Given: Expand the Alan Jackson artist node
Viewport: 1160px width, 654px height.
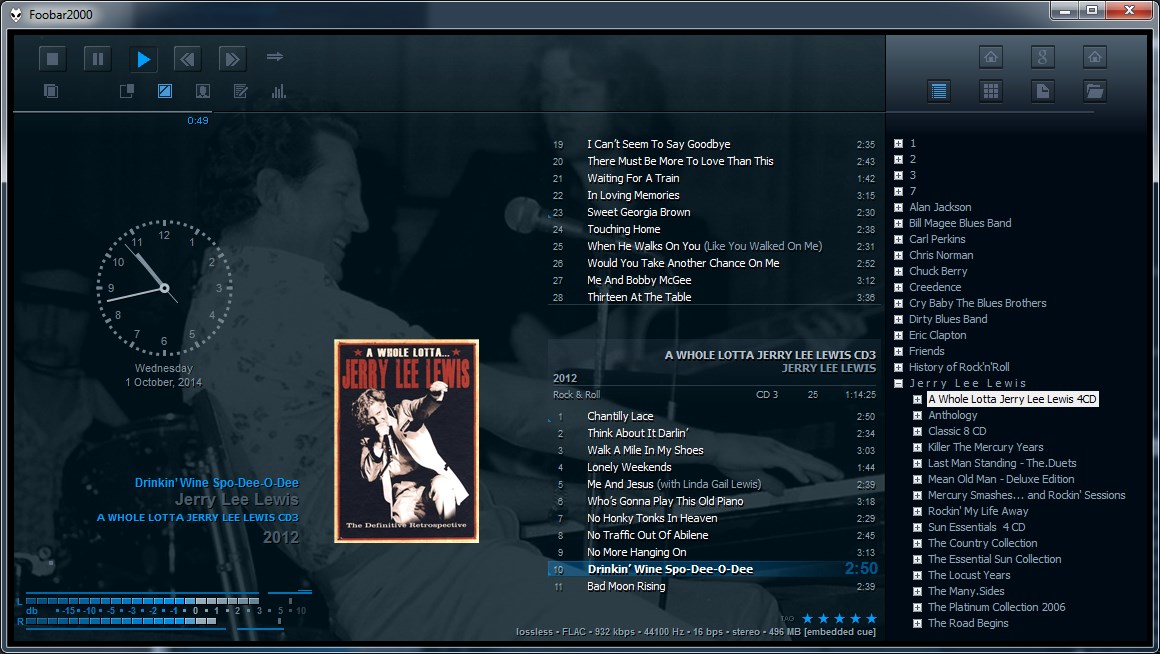Looking at the screenshot, I should [898, 207].
